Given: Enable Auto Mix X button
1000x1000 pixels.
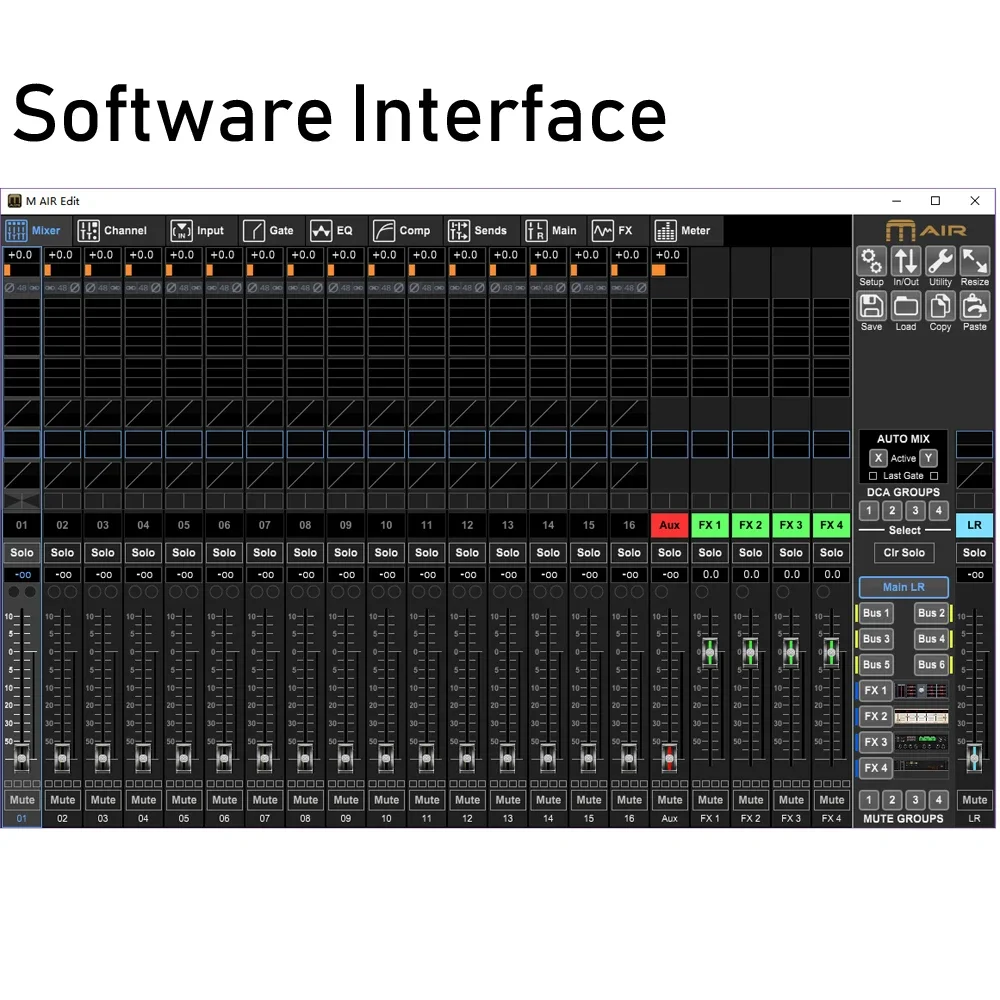Looking at the screenshot, I should [x=877, y=458].
